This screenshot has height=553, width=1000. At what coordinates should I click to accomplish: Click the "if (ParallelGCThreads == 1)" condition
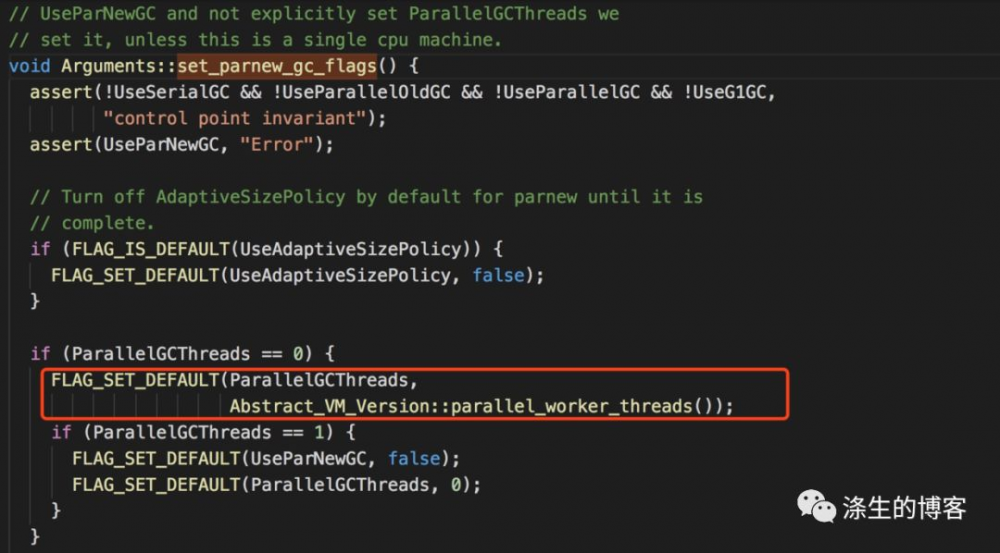coord(203,432)
